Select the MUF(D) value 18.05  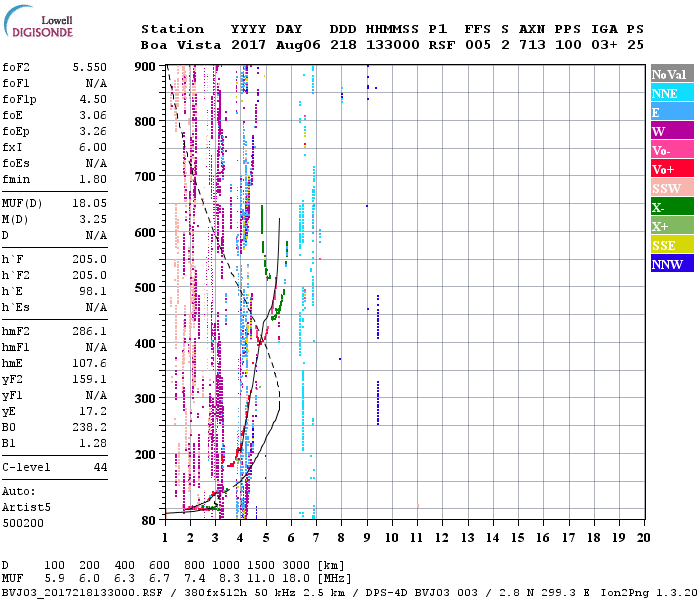click(89, 203)
